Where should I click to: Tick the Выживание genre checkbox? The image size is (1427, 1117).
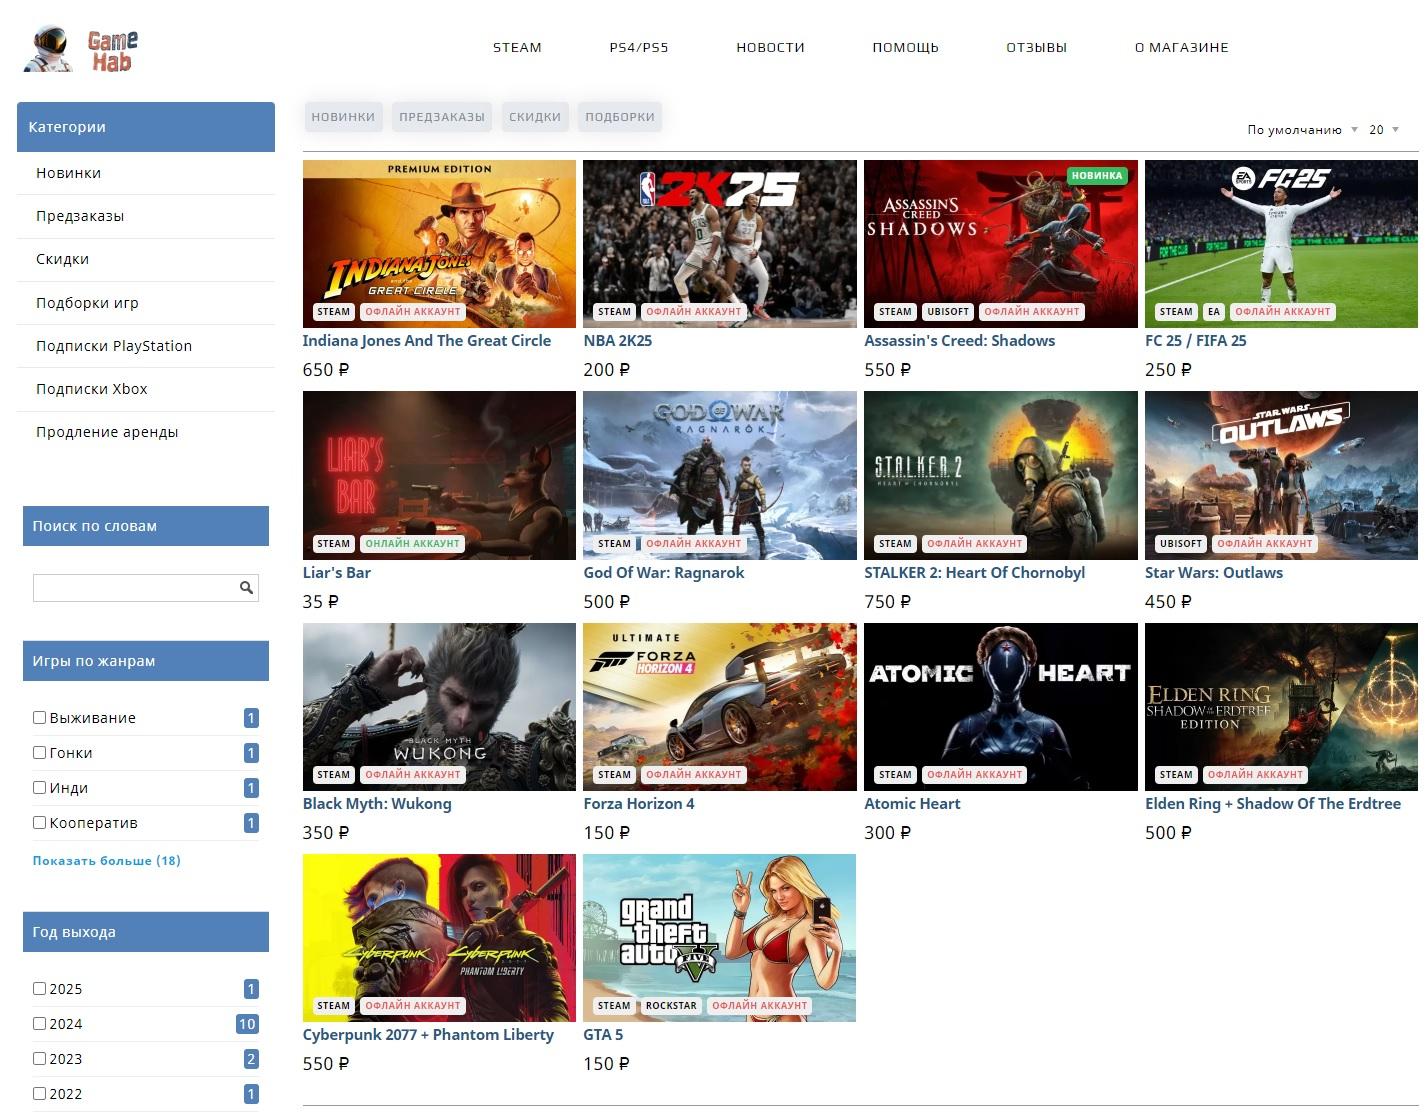[x=40, y=718]
